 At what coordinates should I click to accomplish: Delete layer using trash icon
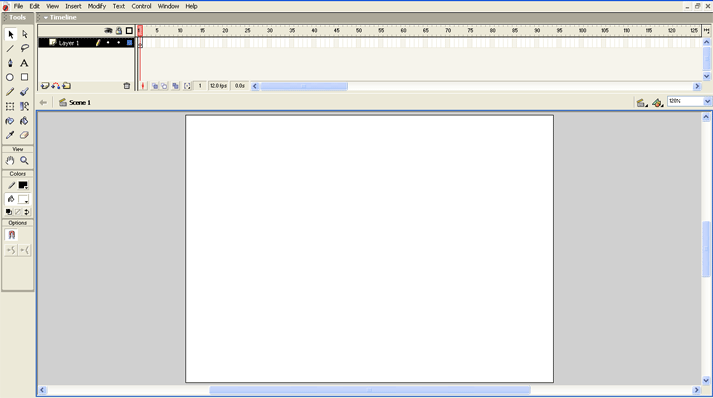pos(127,86)
